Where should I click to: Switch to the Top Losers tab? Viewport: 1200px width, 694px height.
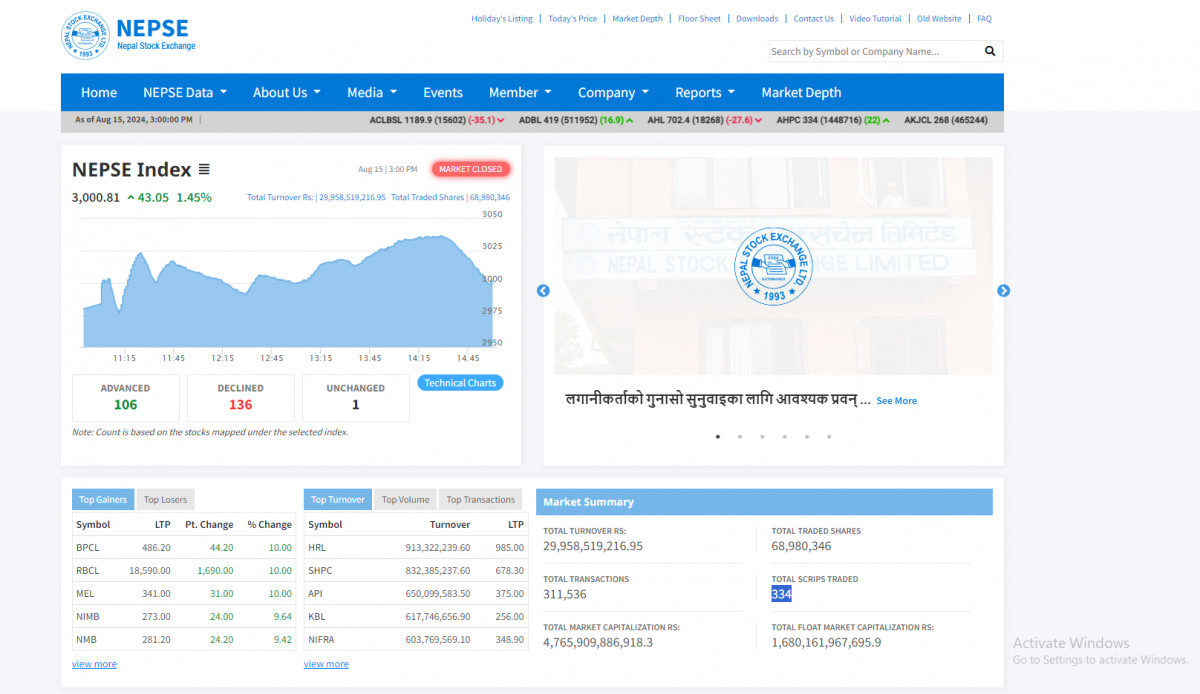(x=165, y=500)
